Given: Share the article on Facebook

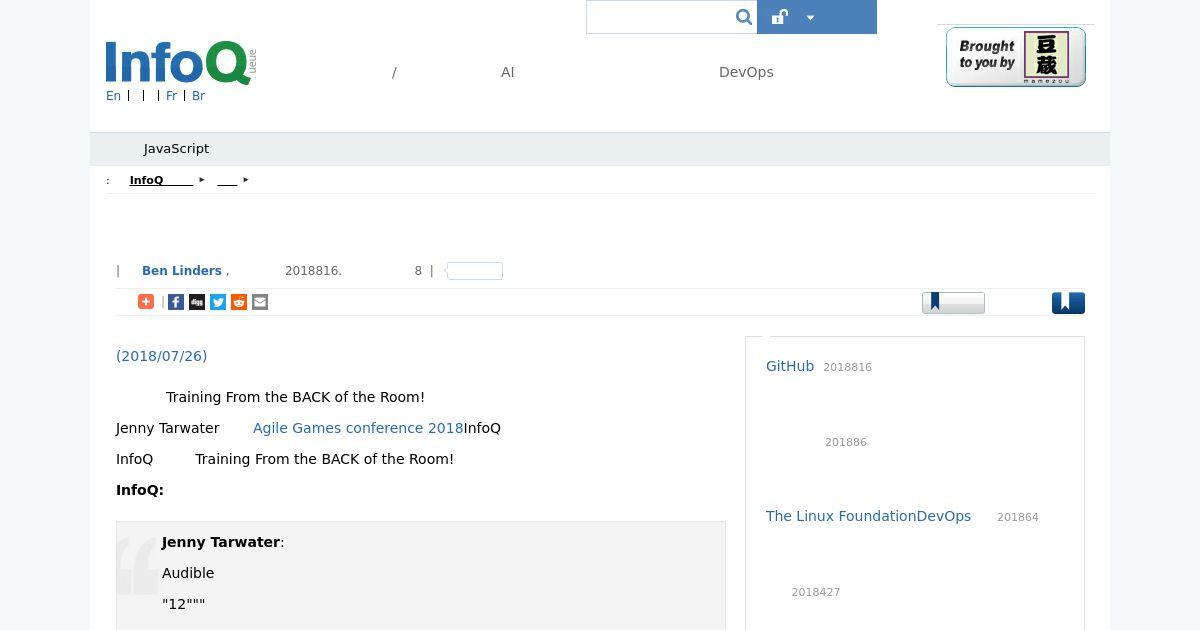Looking at the screenshot, I should tap(176, 302).
